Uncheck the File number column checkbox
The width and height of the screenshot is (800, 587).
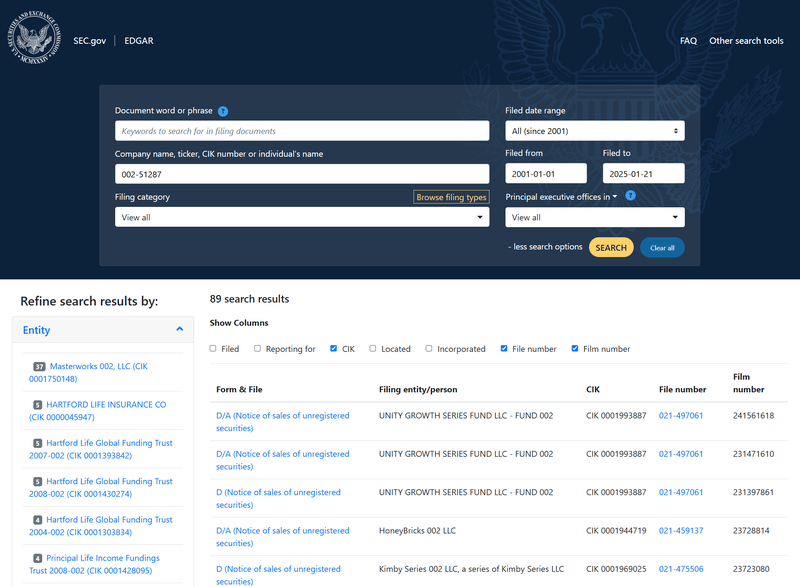[504, 348]
